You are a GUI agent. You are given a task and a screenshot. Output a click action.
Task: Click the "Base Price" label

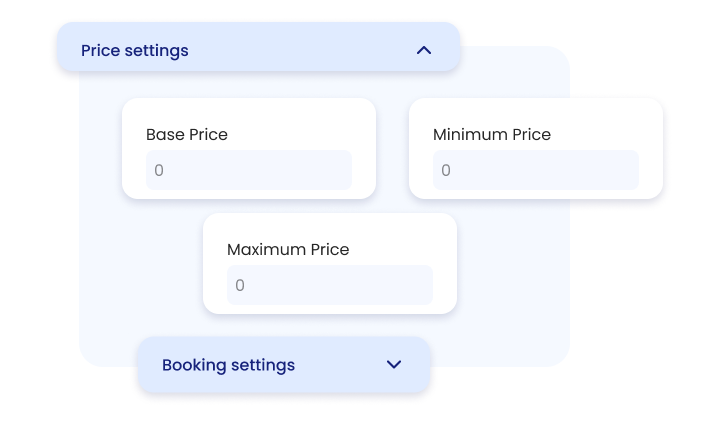tap(187, 134)
